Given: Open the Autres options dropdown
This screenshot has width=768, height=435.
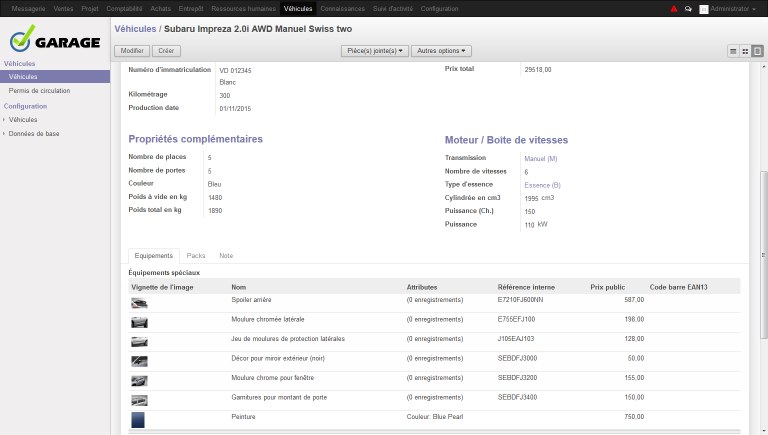Looking at the screenshot, I should [x=441, y=50].
